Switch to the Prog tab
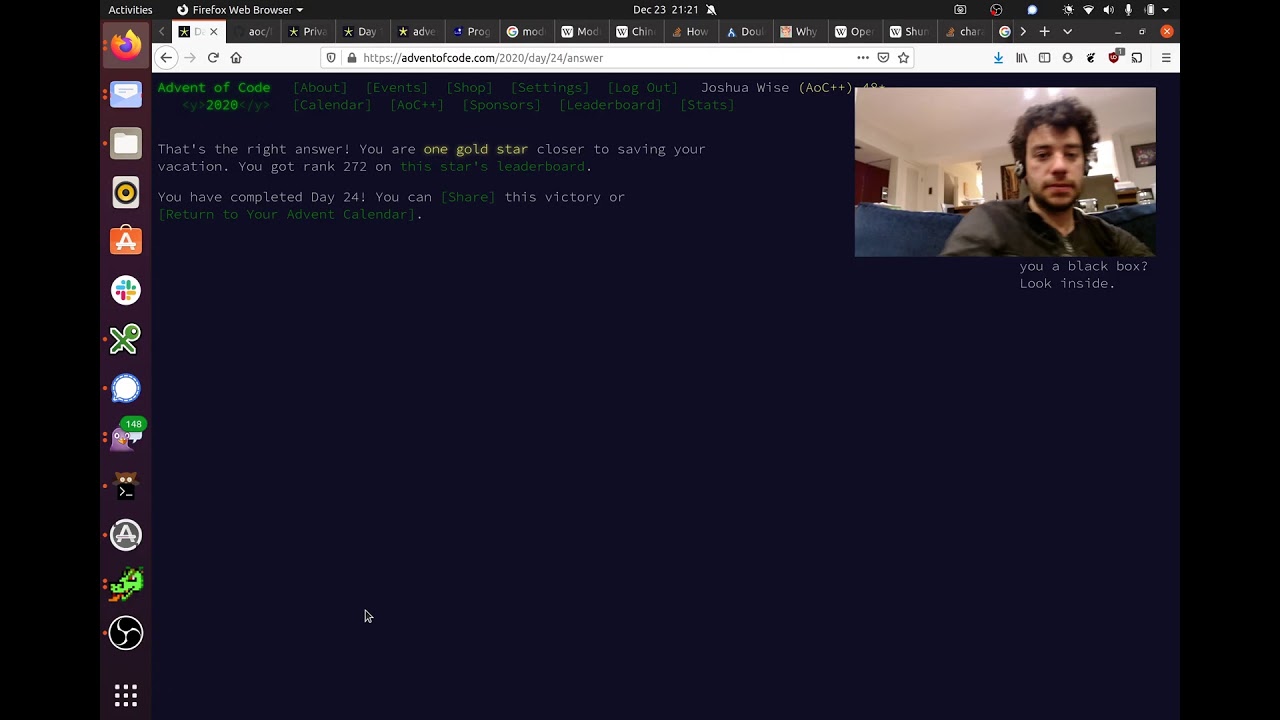The width and height of the screenshot is (1280, 720). pos(471,32)
